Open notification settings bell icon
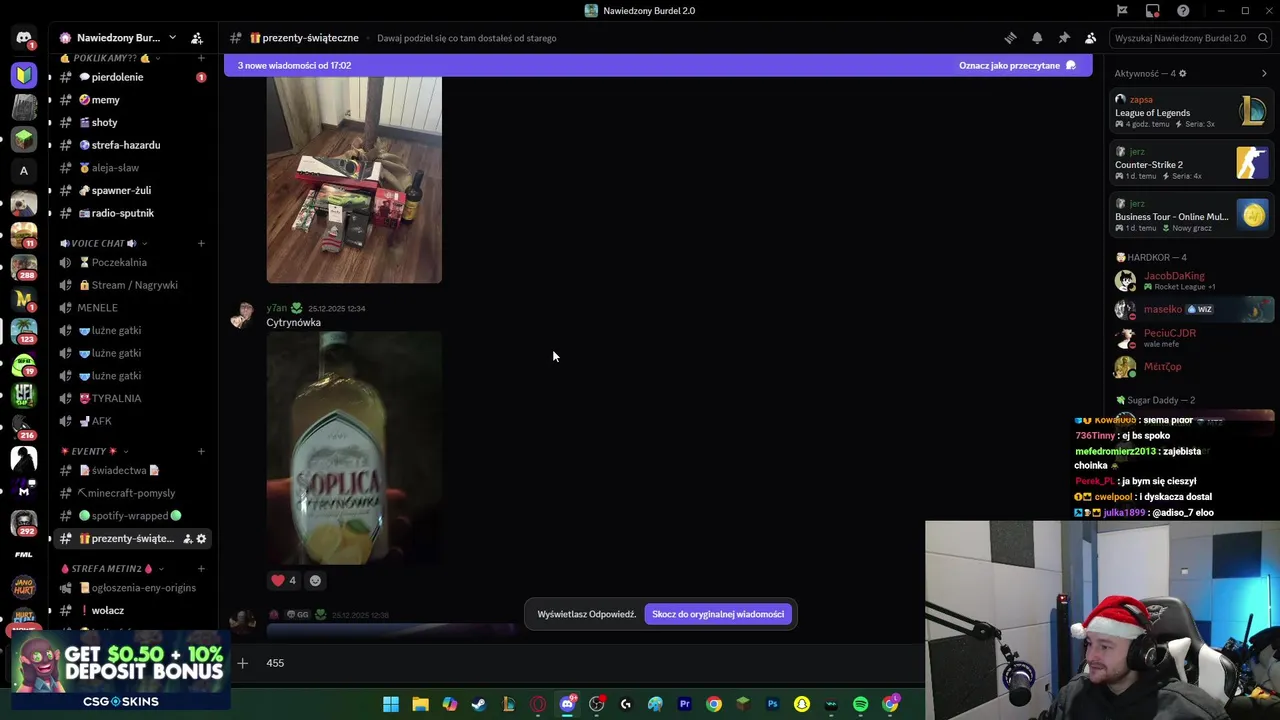 pos(1037,38)
